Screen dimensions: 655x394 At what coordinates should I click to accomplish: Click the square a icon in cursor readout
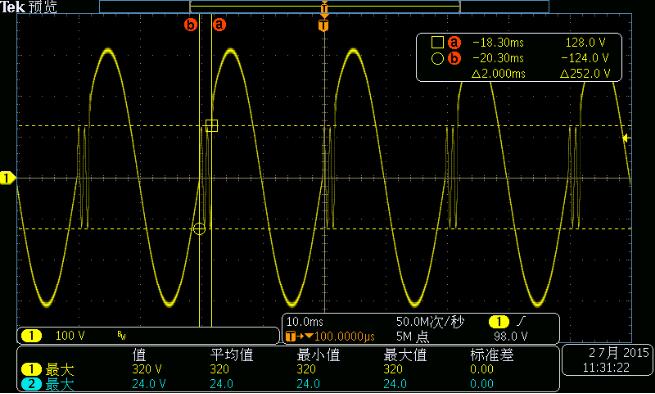(x=437, y=42)
